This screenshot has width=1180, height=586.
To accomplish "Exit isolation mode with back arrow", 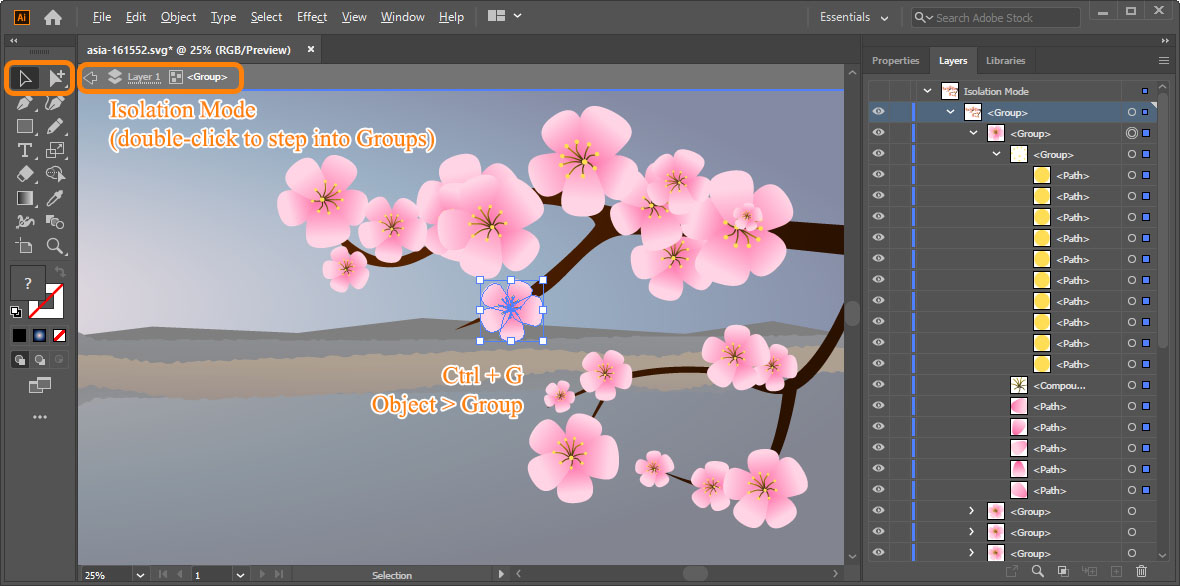I will 91,77.
